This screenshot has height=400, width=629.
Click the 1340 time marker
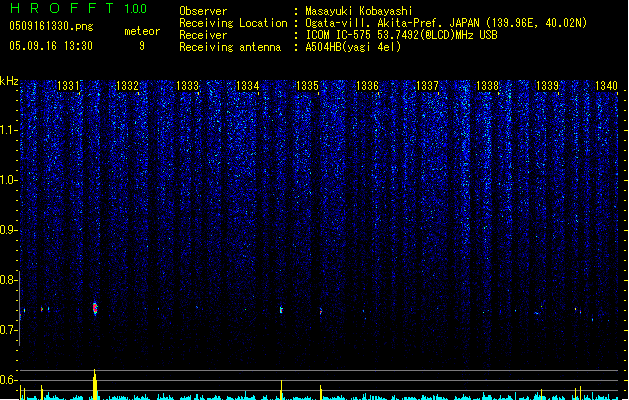tap(607, 86)
